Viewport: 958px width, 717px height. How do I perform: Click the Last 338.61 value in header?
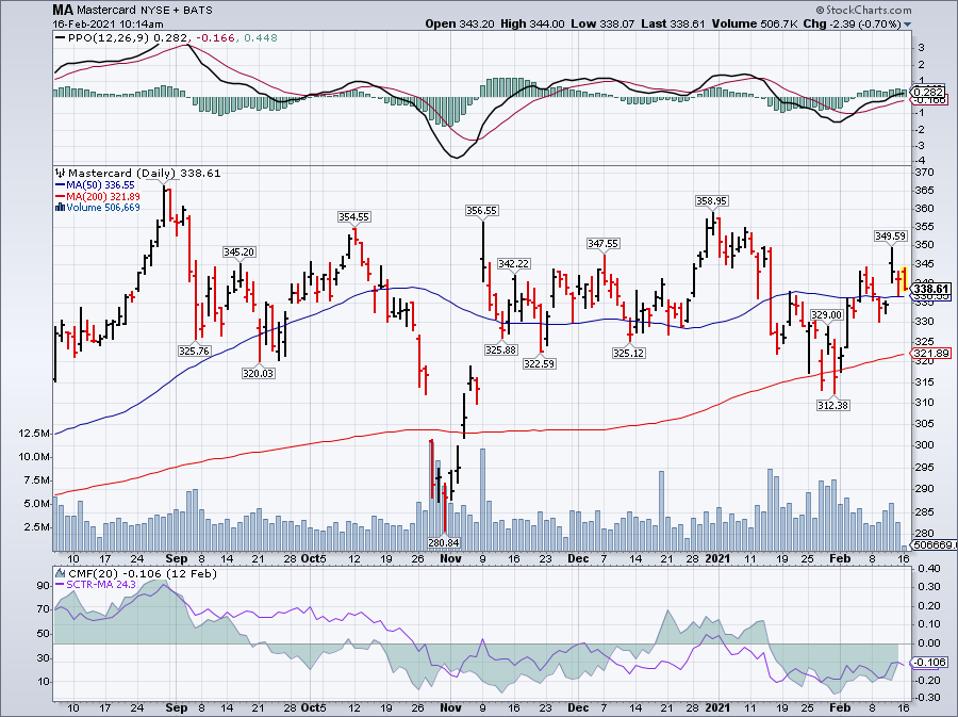click(674, 24)
